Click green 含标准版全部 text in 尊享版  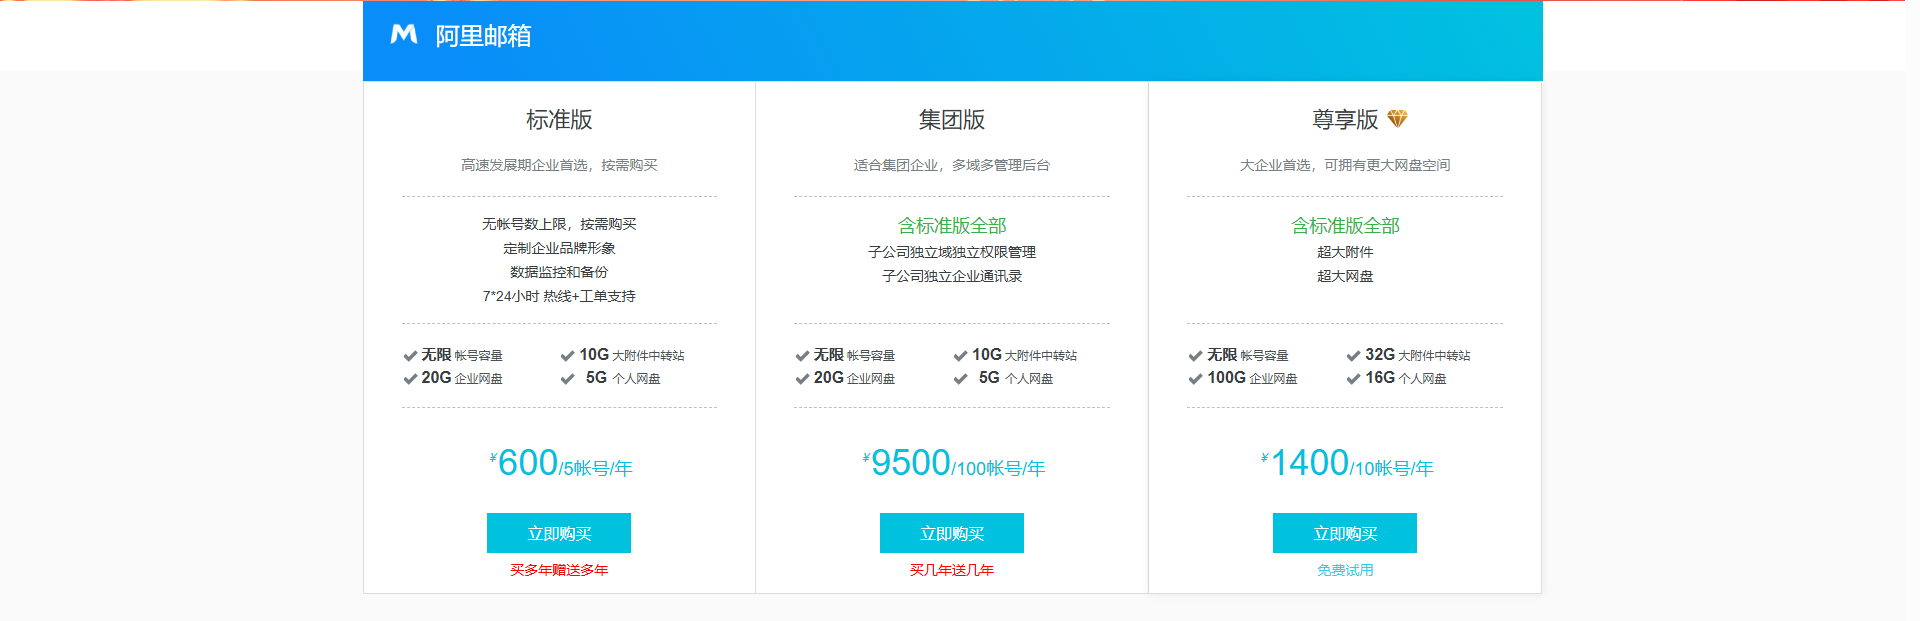pyautogui.click(x=1345, y=226)
